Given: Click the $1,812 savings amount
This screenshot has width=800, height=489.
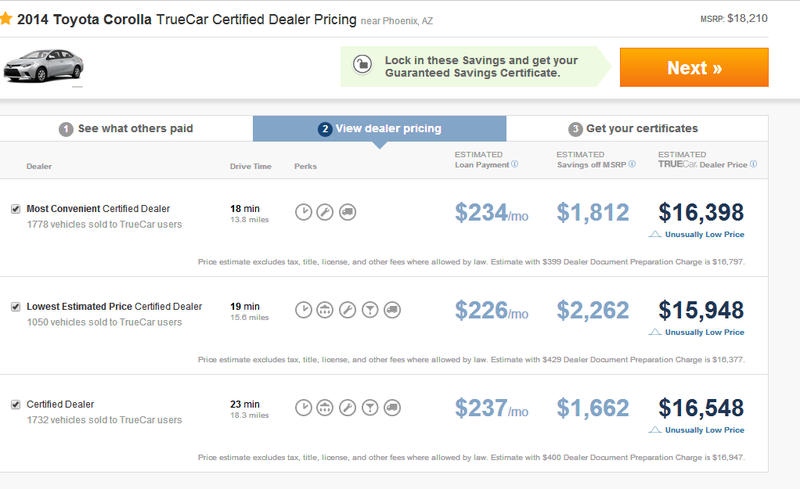Looking at the screenshot, I should pyautogui.click(x=593, y=212).
